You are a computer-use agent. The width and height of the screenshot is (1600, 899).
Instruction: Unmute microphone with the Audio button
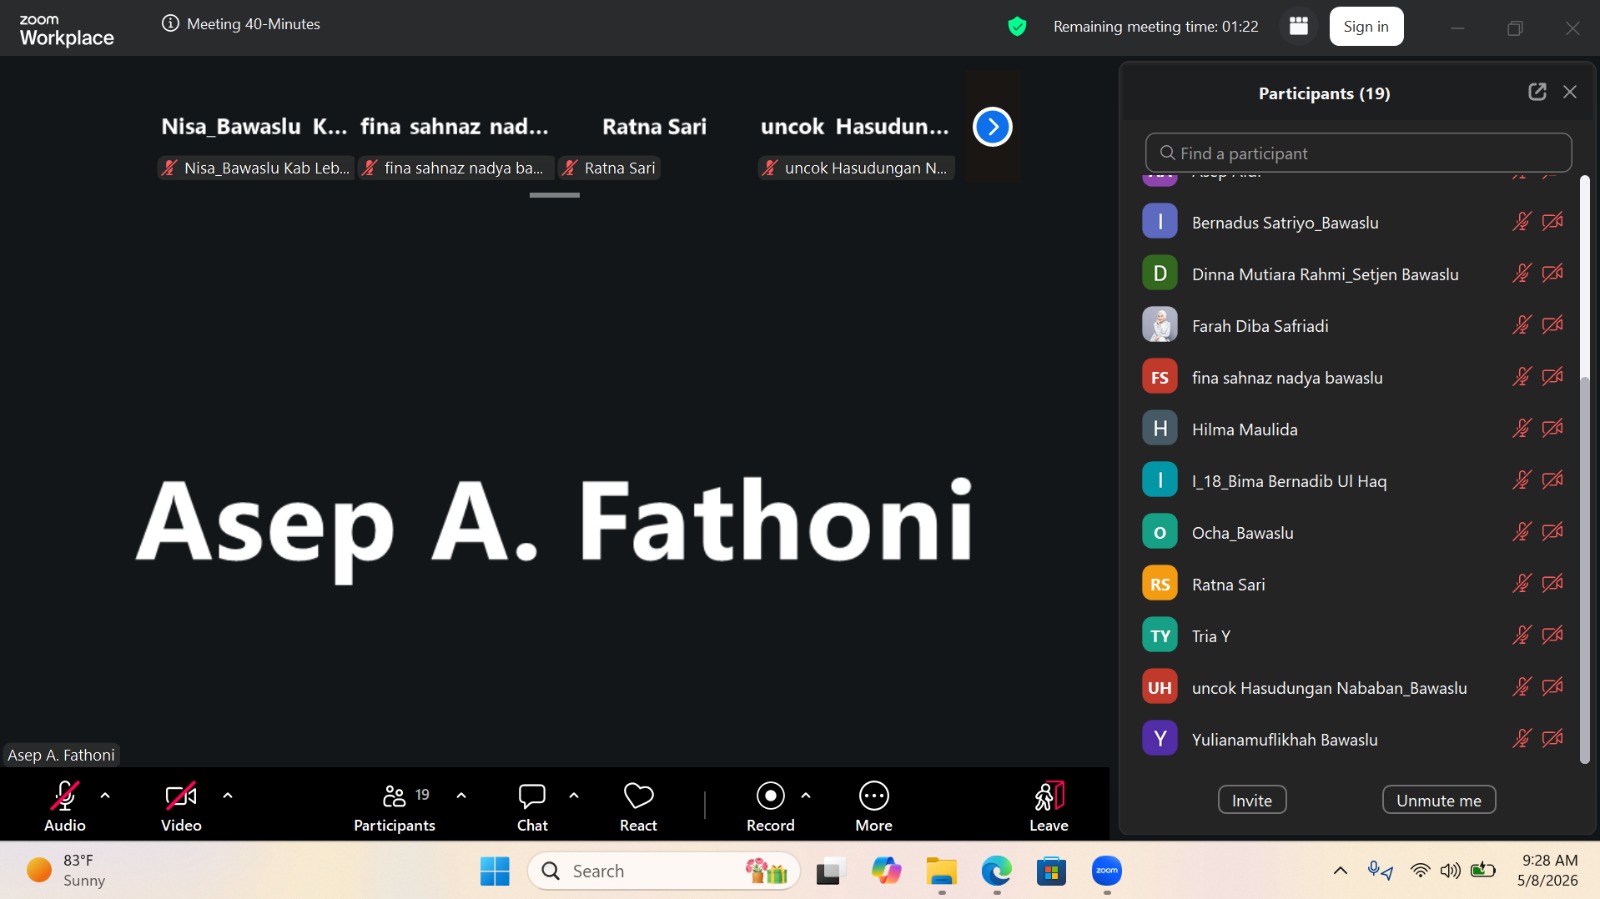[65, 806]
